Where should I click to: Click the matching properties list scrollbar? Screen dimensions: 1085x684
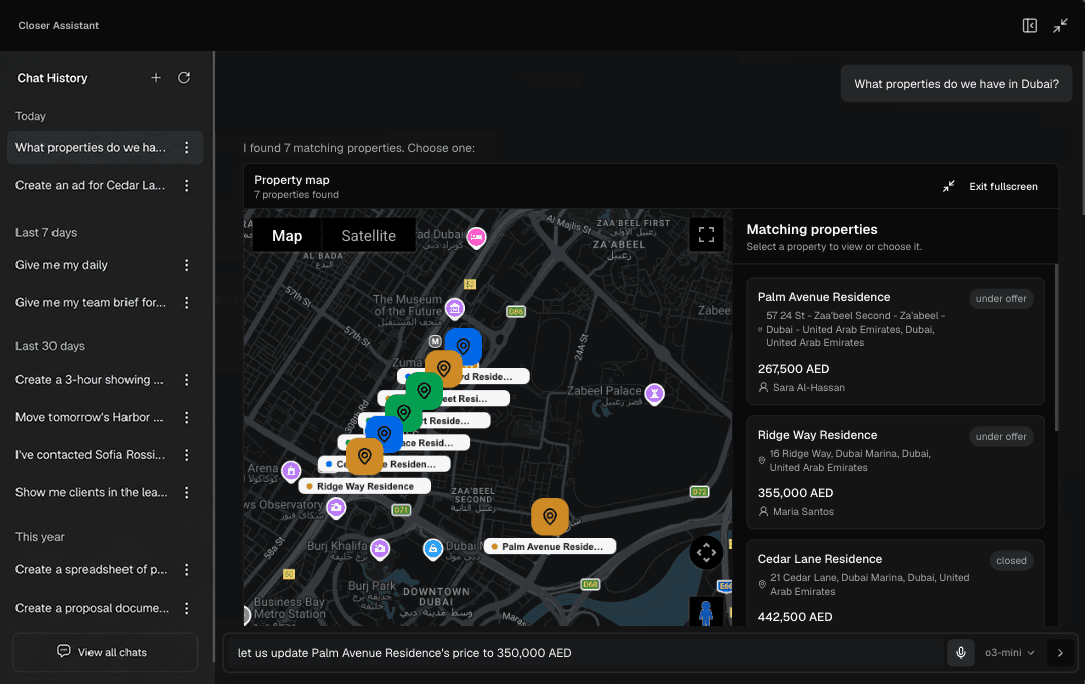[x=1056, y=347]
